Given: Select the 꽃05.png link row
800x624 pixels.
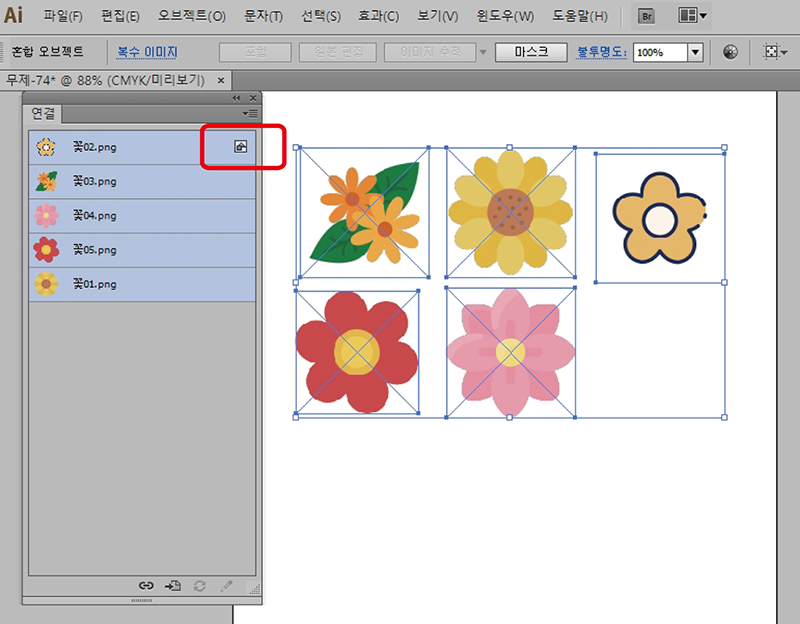Looking at the screenshot, I should tap(142, 250).
